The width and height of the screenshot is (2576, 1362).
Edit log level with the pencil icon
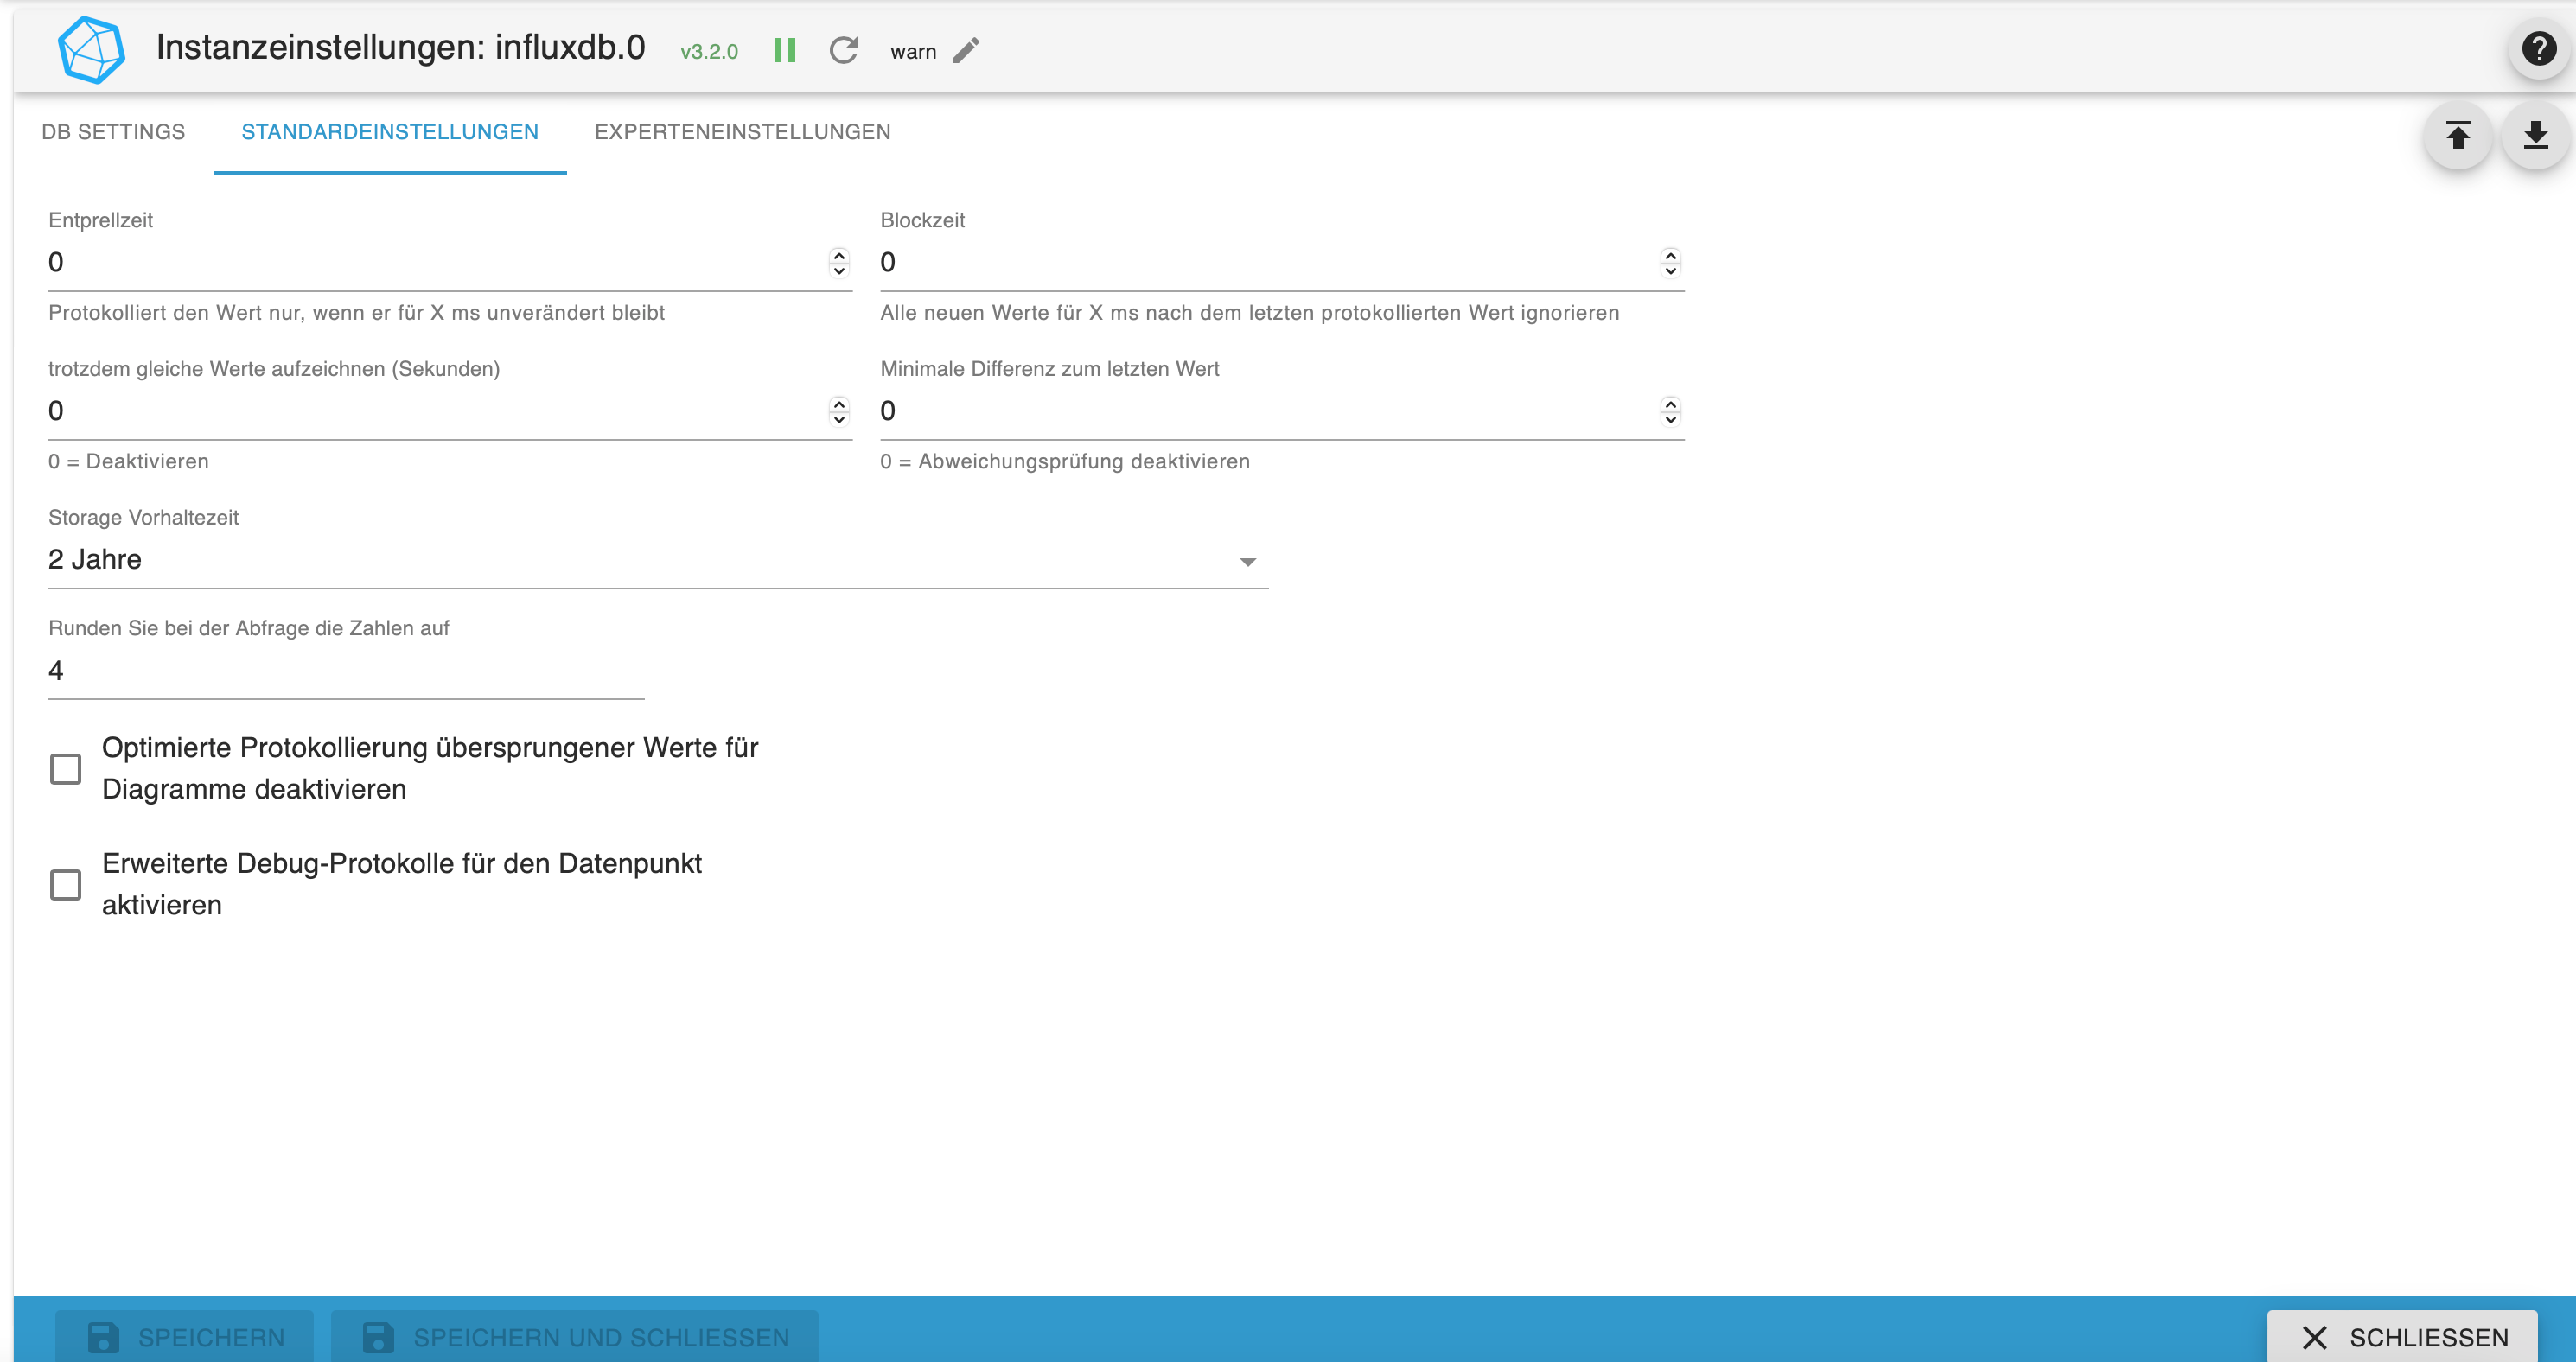966,50
